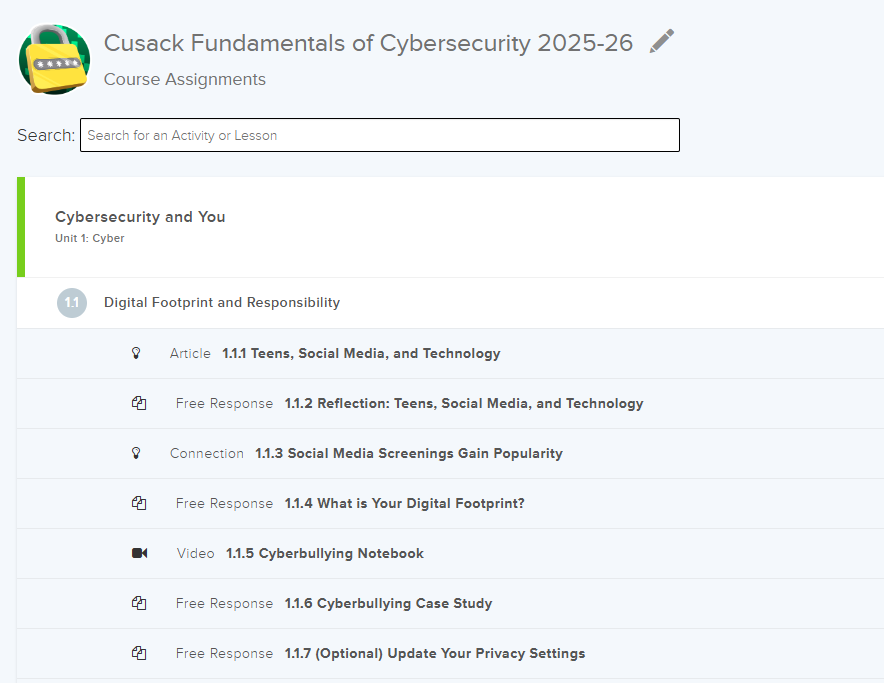Open 1.1.6 Cyberbullying Case Study
884x683 pixels.
(388, 603)
